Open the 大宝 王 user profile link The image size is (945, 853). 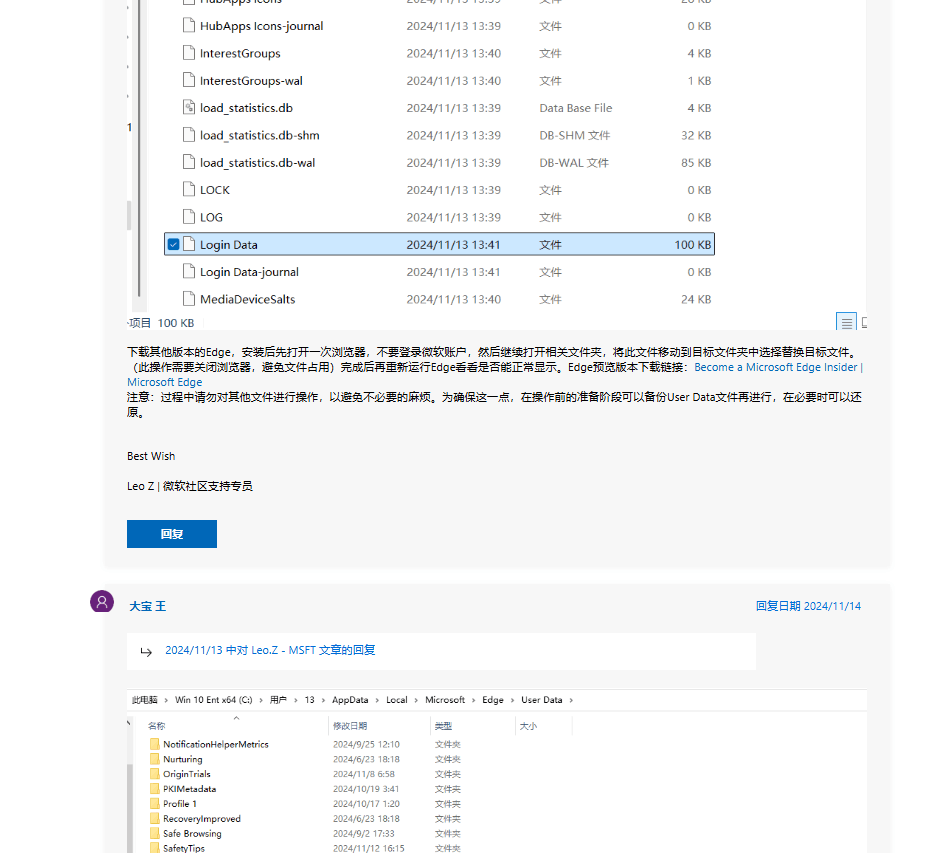coord(148,606)
